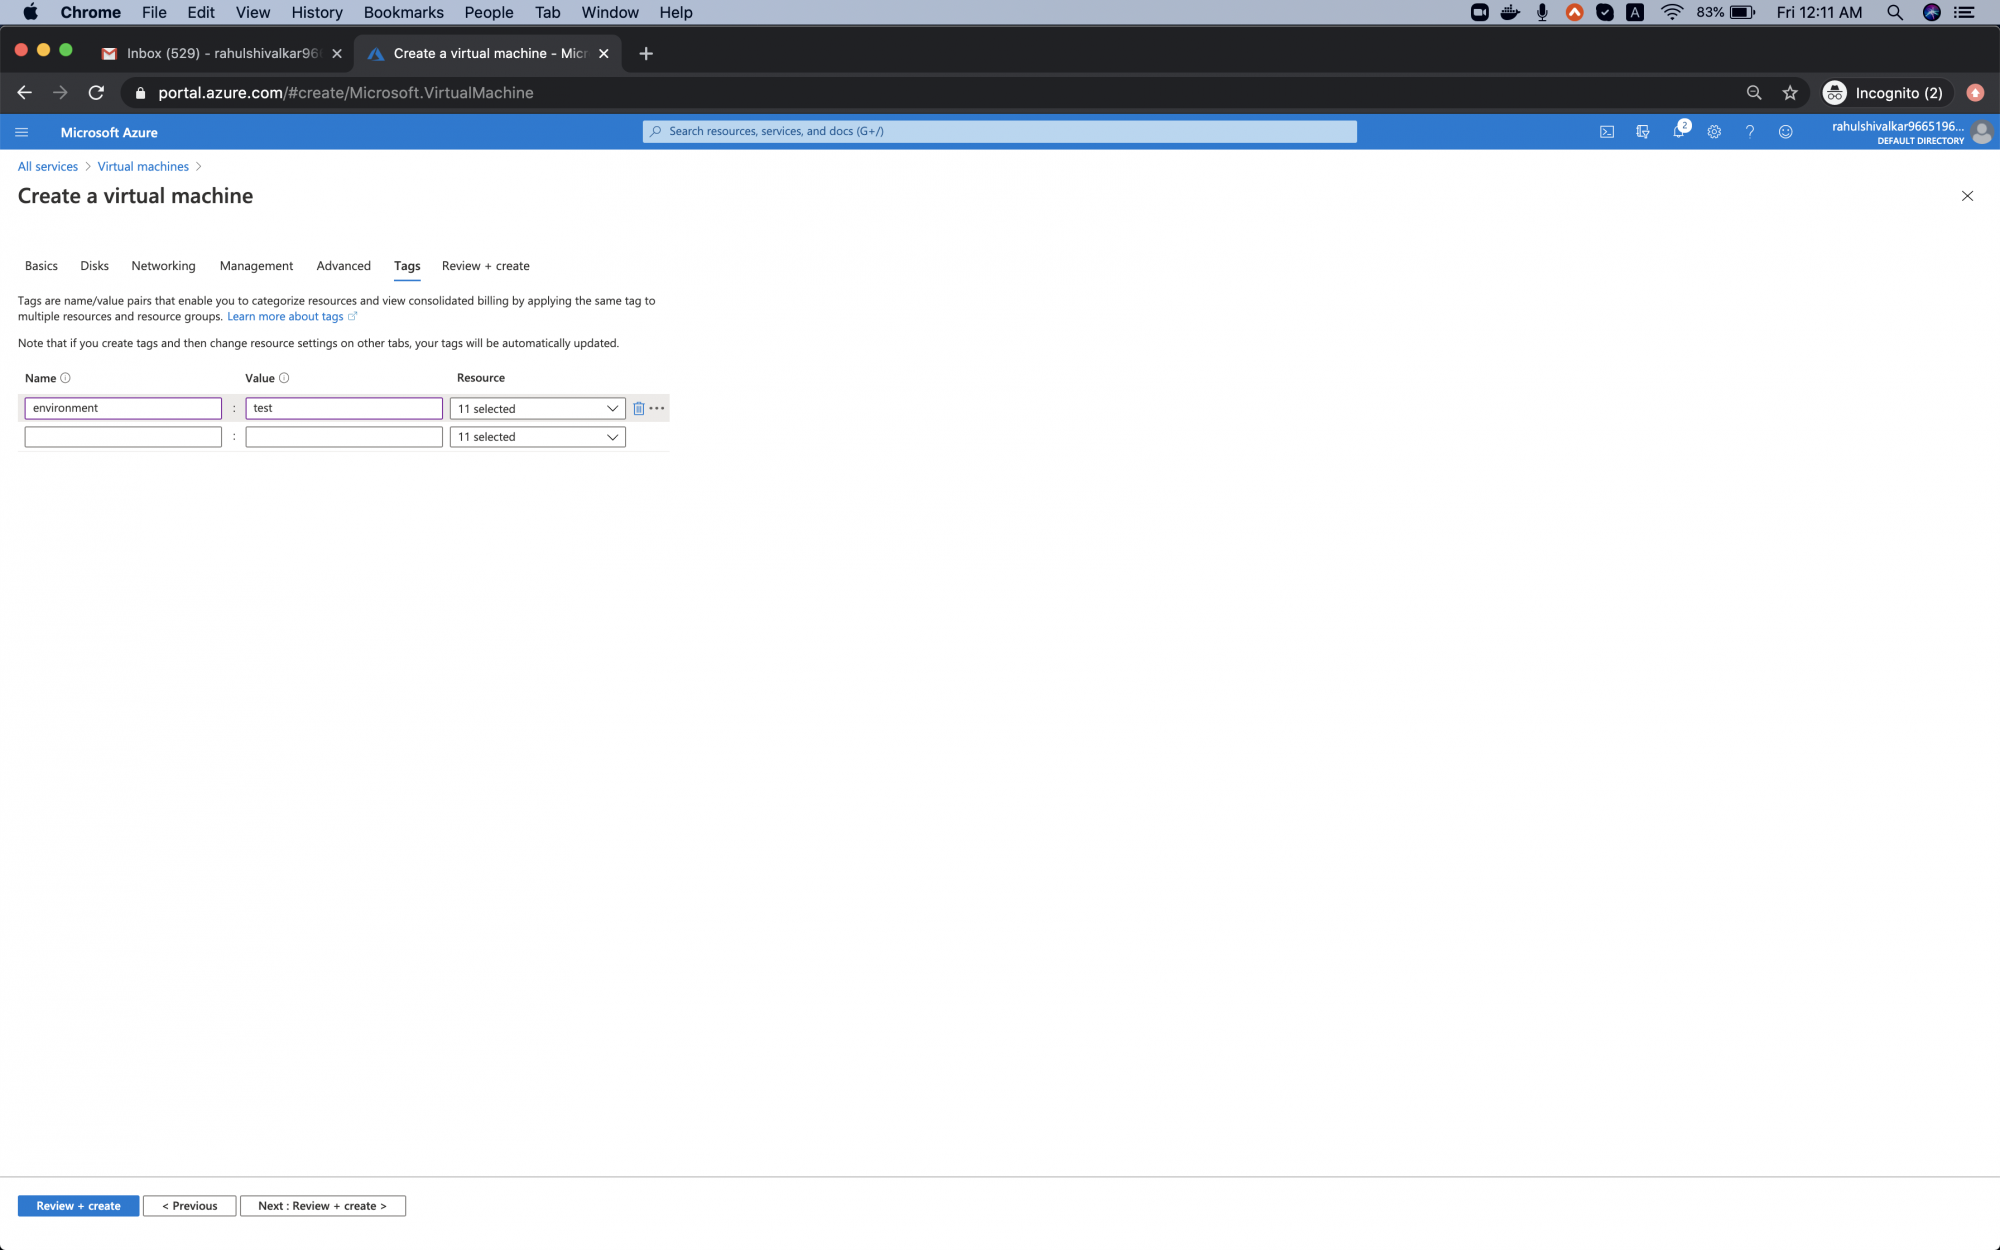
Task: Open the Learn more about tags link
Action: click(286, 316)
